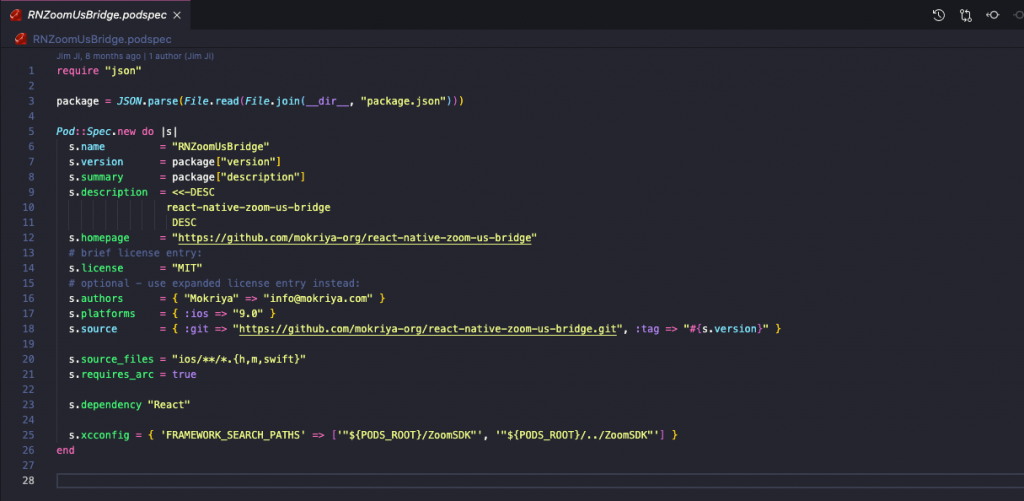Click the Ruby icon in the breadcrumb

21,40
